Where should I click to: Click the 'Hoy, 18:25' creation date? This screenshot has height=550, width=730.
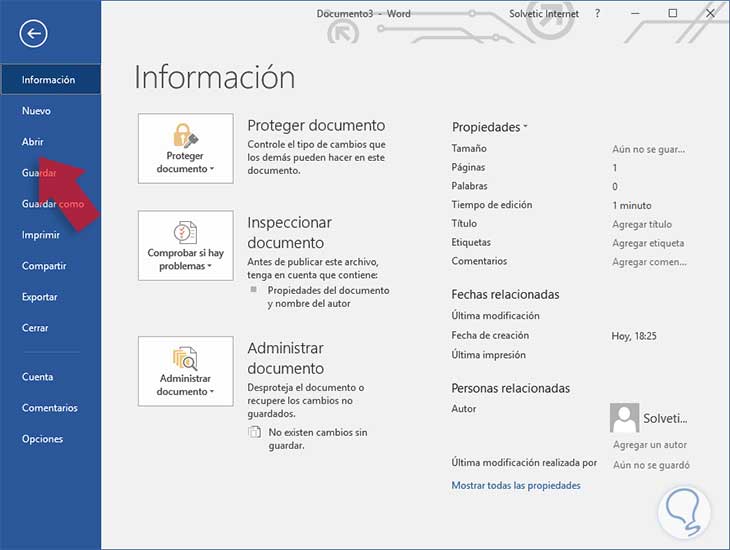634,336
